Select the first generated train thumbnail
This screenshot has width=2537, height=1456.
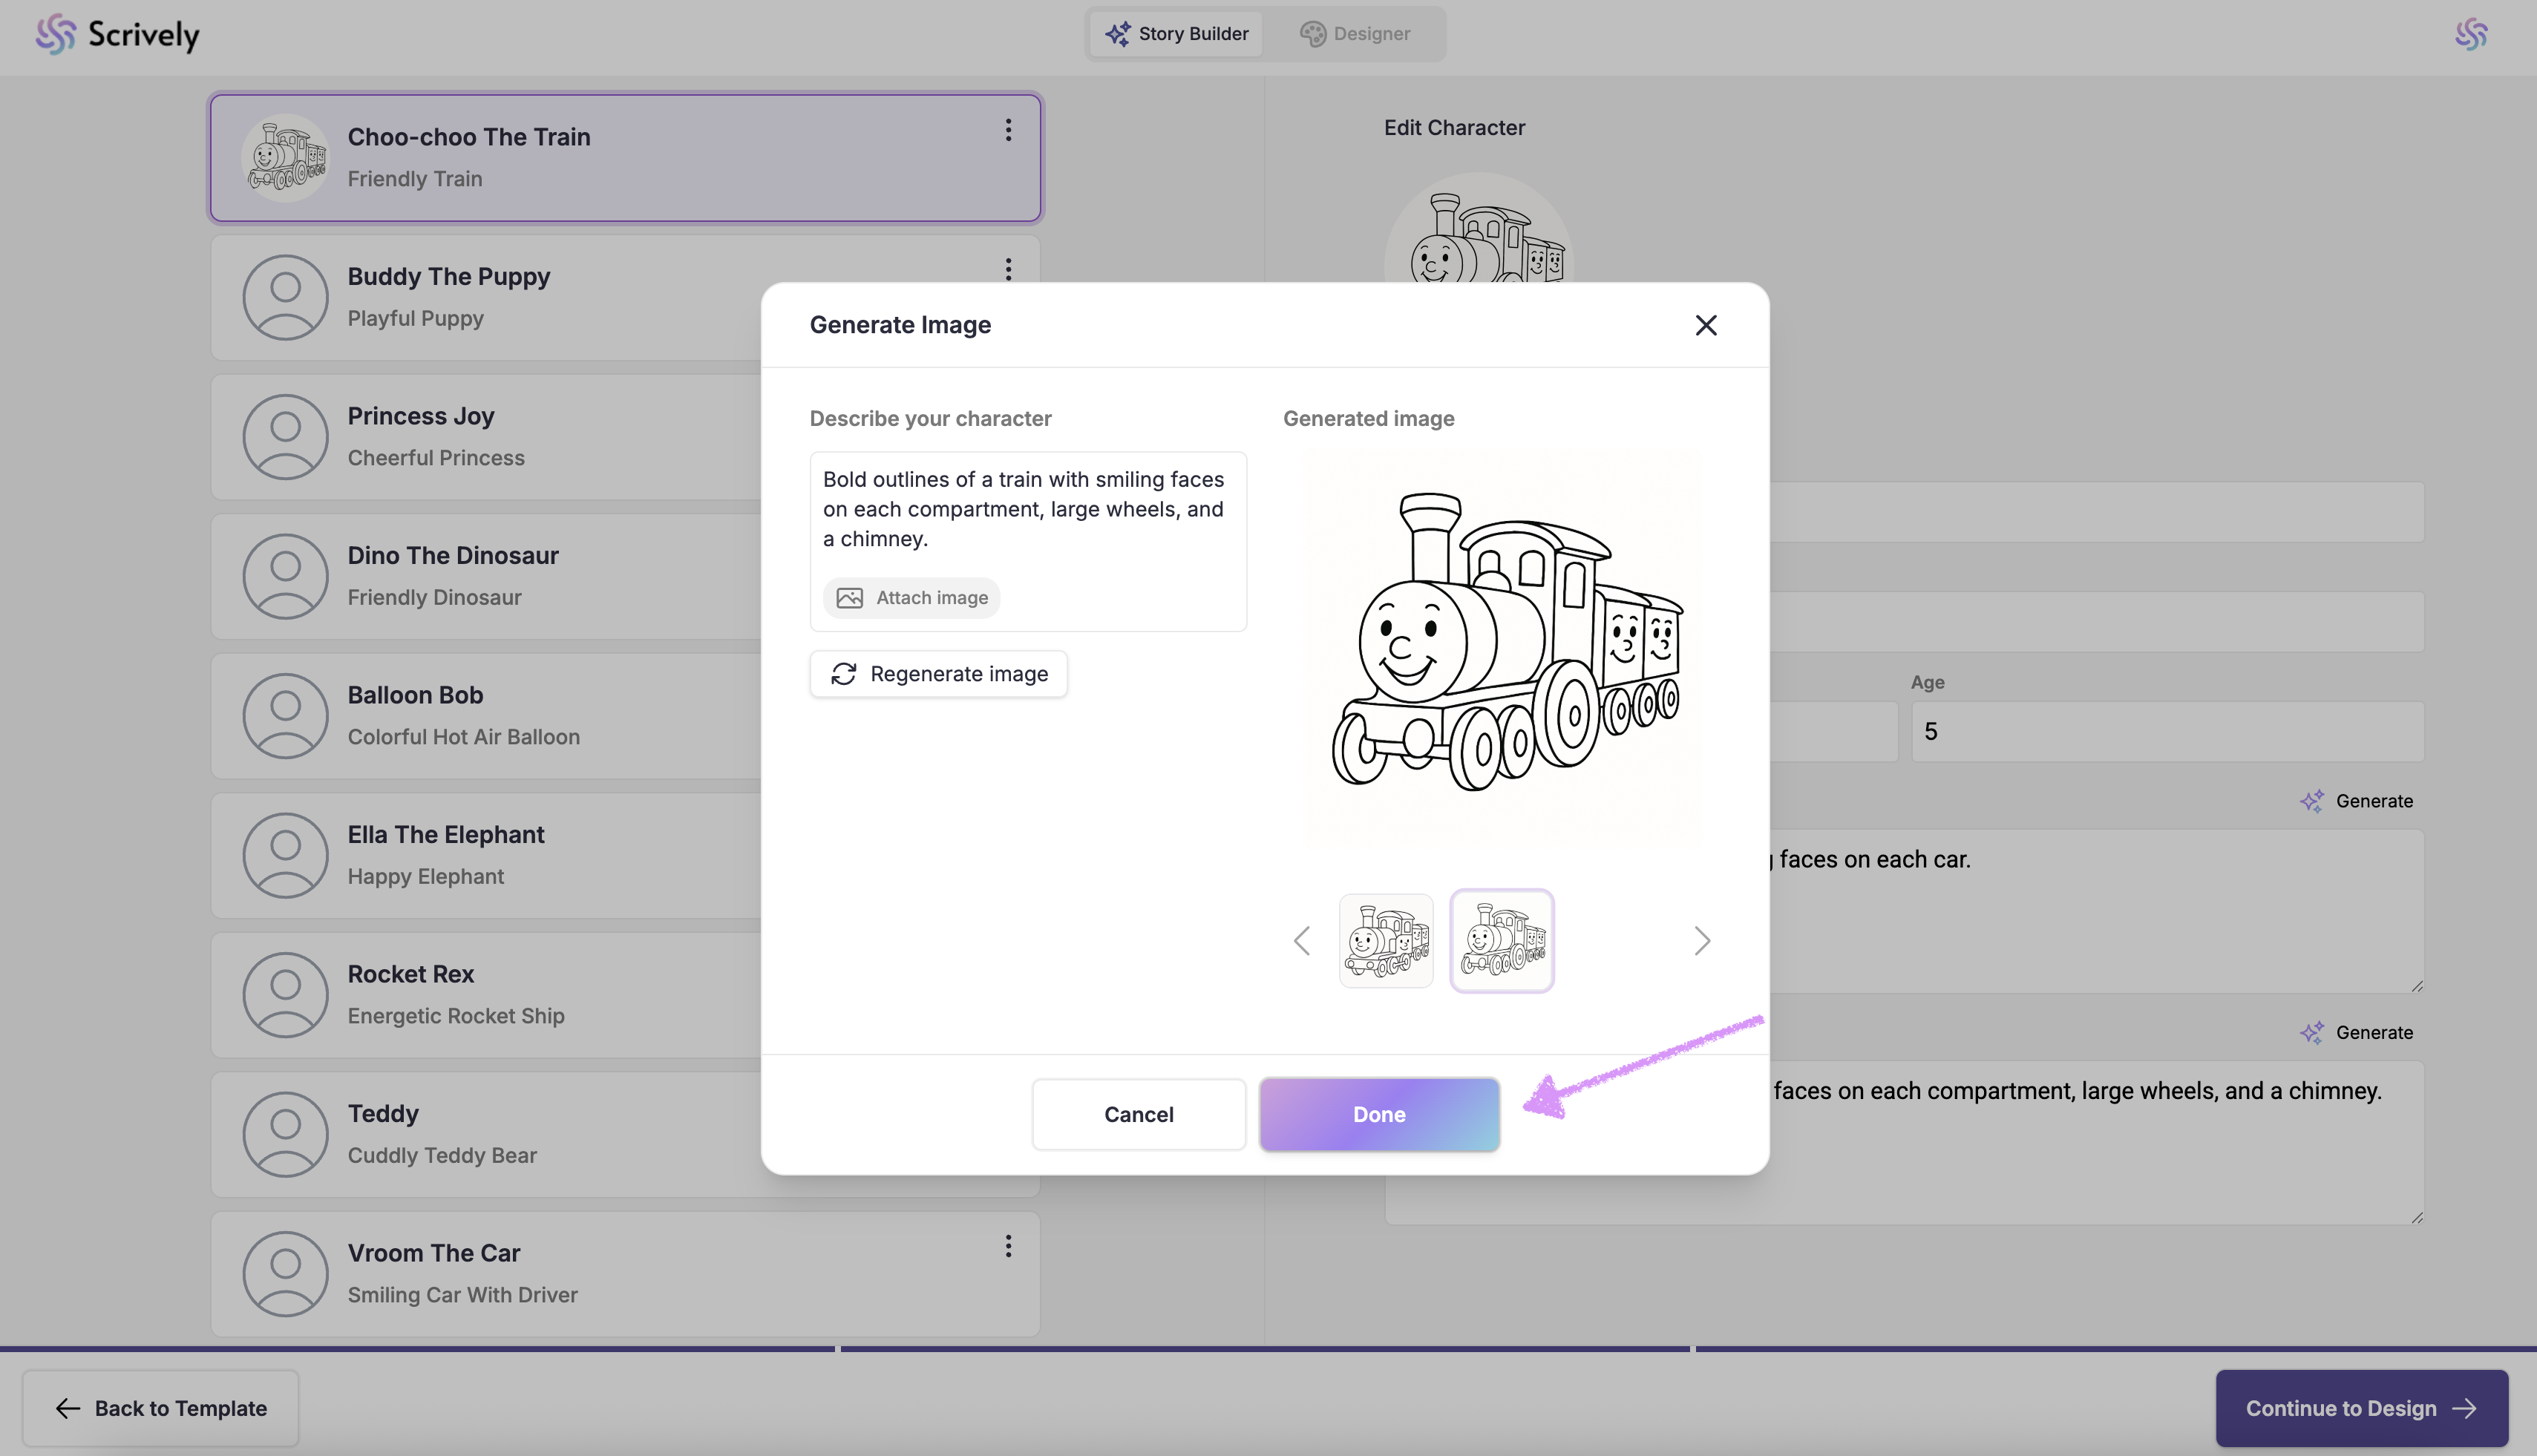(1386, 941)
